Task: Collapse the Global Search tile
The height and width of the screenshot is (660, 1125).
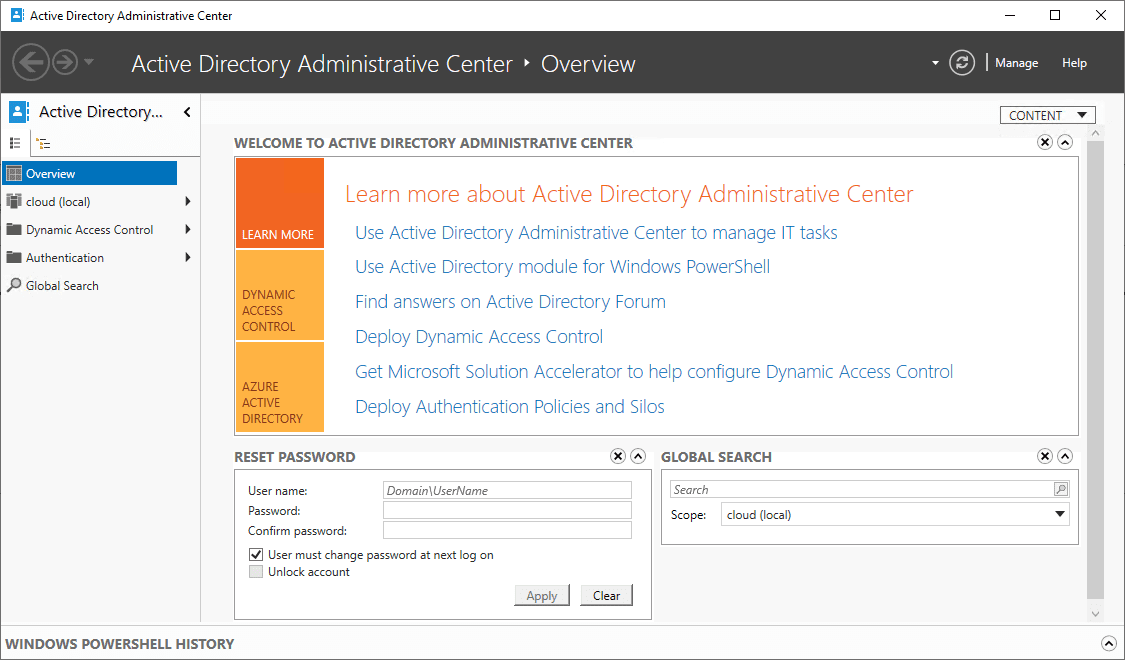Action: click(1065, 457)
